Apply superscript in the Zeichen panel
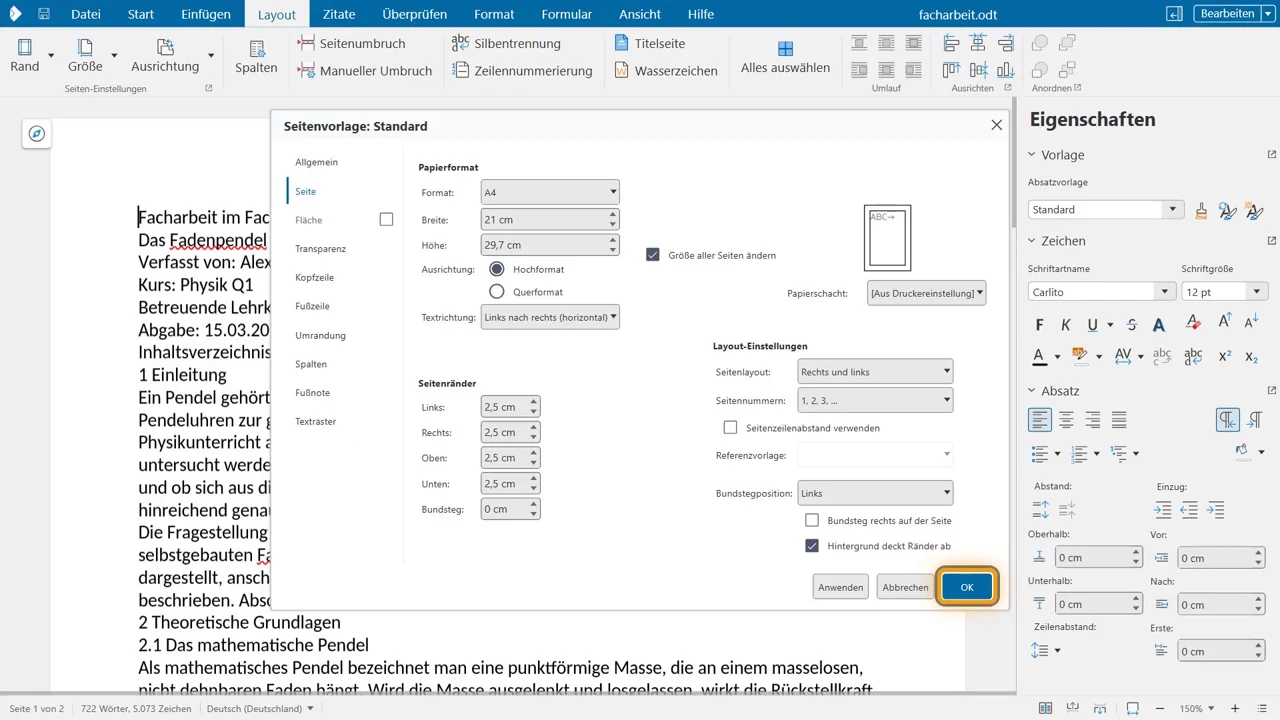This screenshot has width=1280, height=720. tap(1225, 356)
